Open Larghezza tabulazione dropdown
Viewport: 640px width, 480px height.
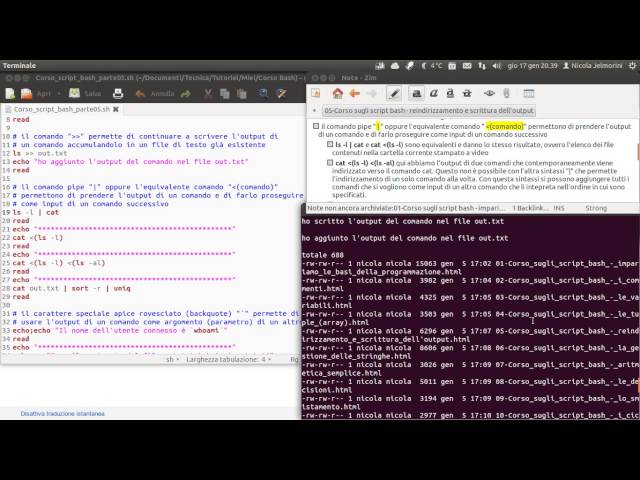coord(229,360)
